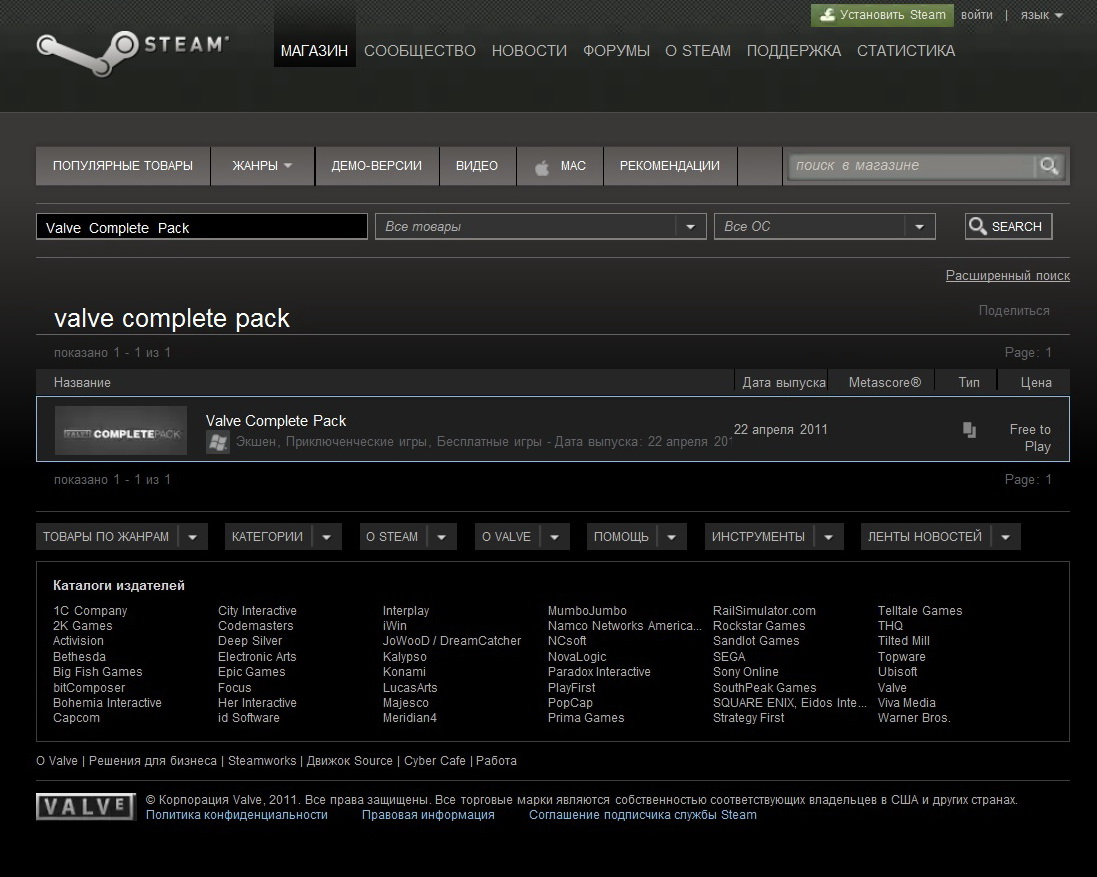Select ПОПУЛЯРНЫЕ ТОВАРЫ in store navigation
The height and width of the screenshot is (877, 1097).
(x=123, y=166)
